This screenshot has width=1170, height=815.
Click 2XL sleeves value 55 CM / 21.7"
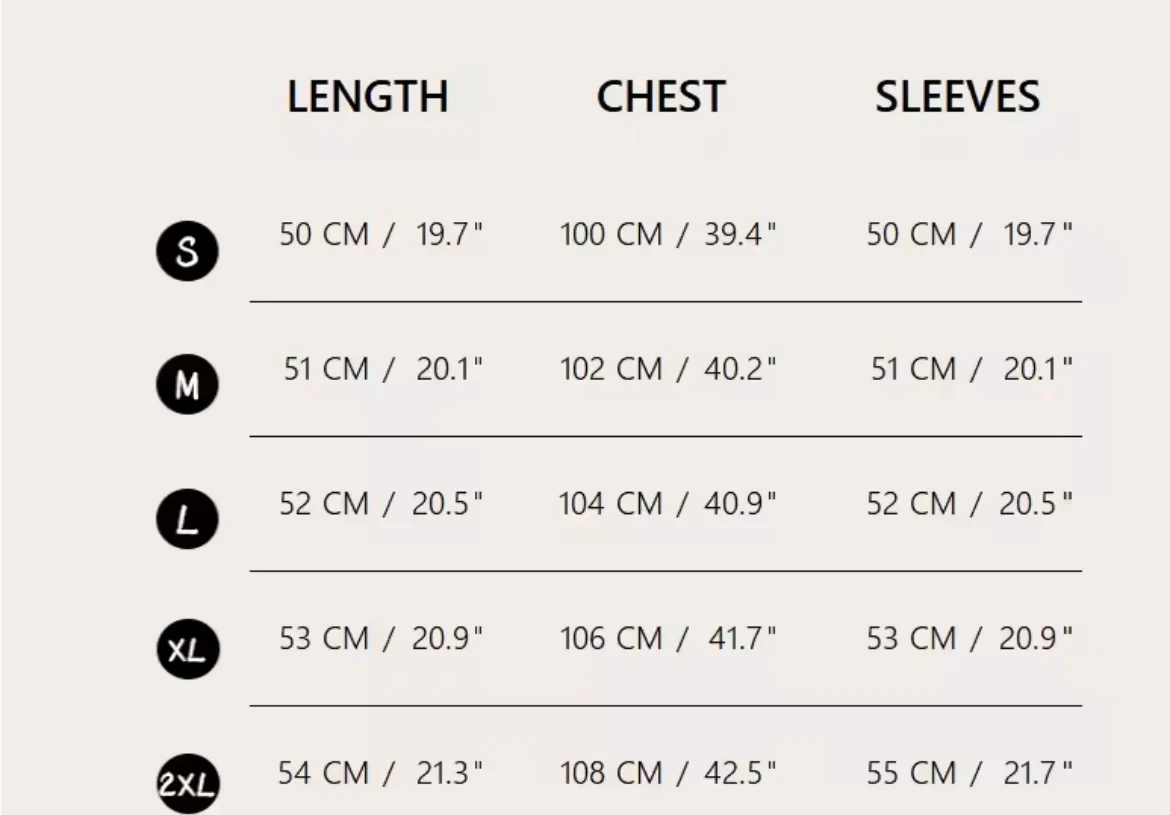[x=969, y=773]
